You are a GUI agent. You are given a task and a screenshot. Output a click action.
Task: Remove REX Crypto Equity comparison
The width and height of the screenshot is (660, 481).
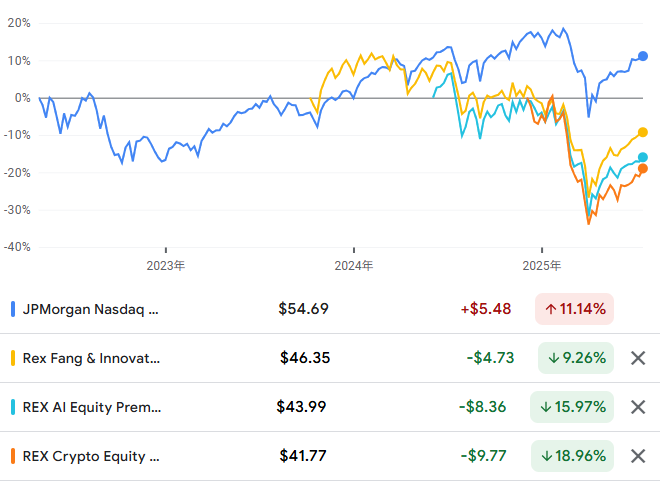(638, 456)
